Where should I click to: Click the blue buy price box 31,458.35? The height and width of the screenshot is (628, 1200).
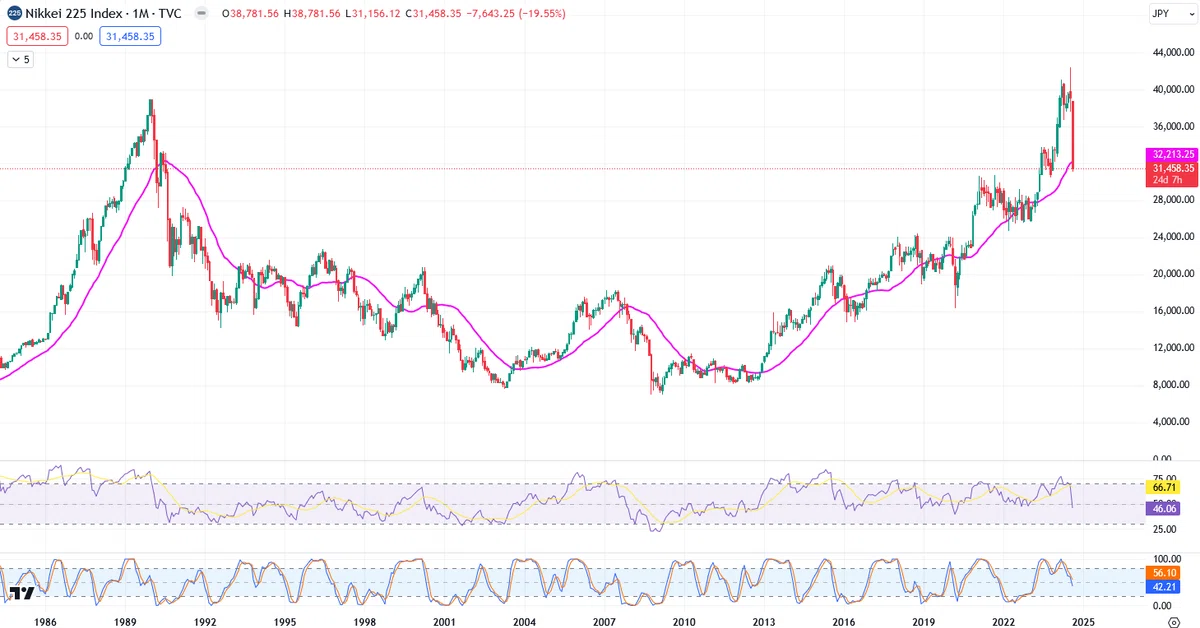point(130,36)
